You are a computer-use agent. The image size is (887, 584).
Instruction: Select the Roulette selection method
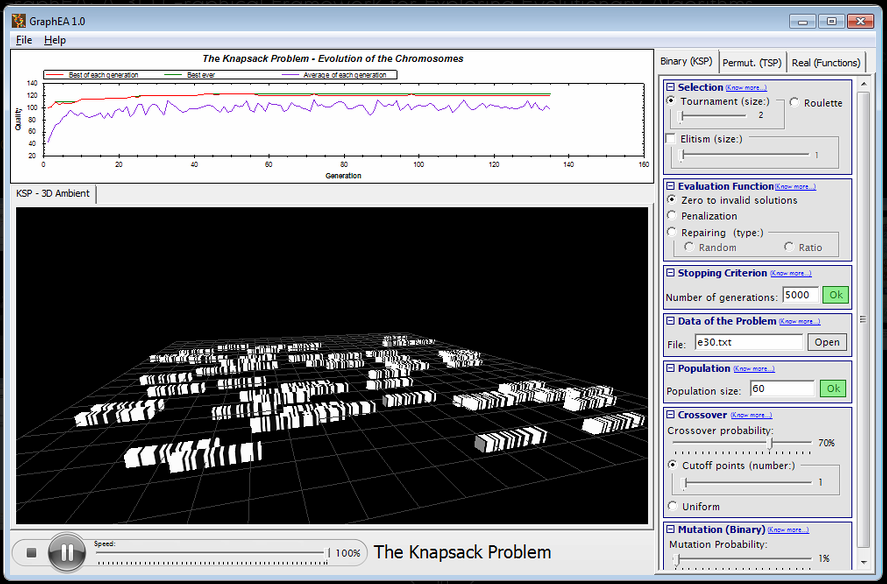[795, 103]
